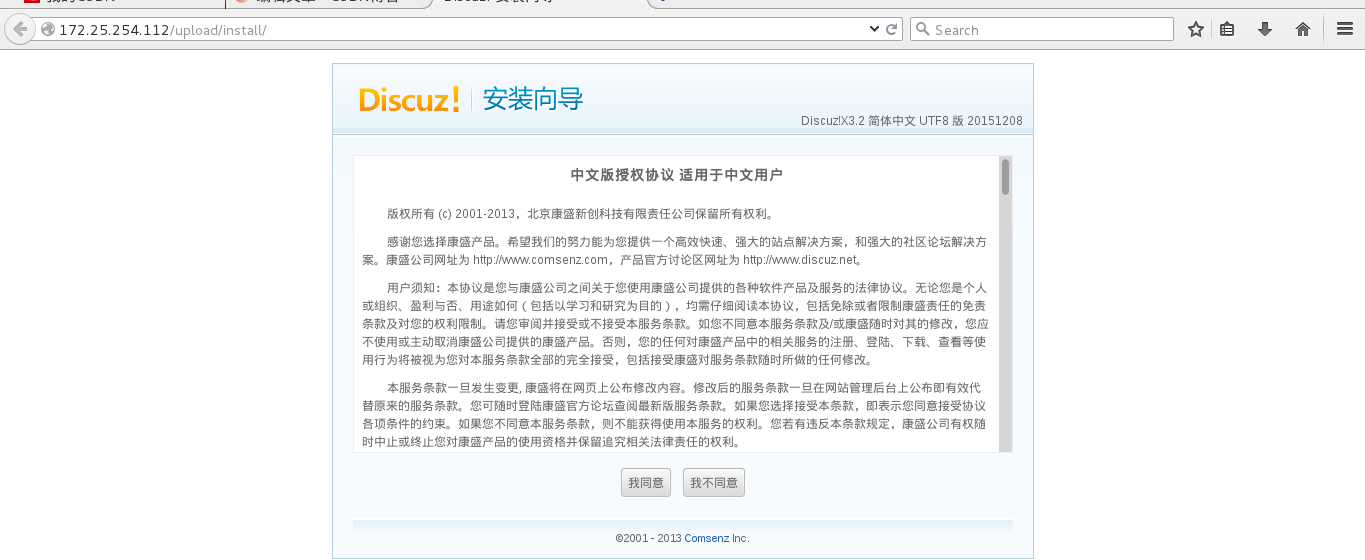
Task: Click the globe site identity icon
Action: point(47,30)
